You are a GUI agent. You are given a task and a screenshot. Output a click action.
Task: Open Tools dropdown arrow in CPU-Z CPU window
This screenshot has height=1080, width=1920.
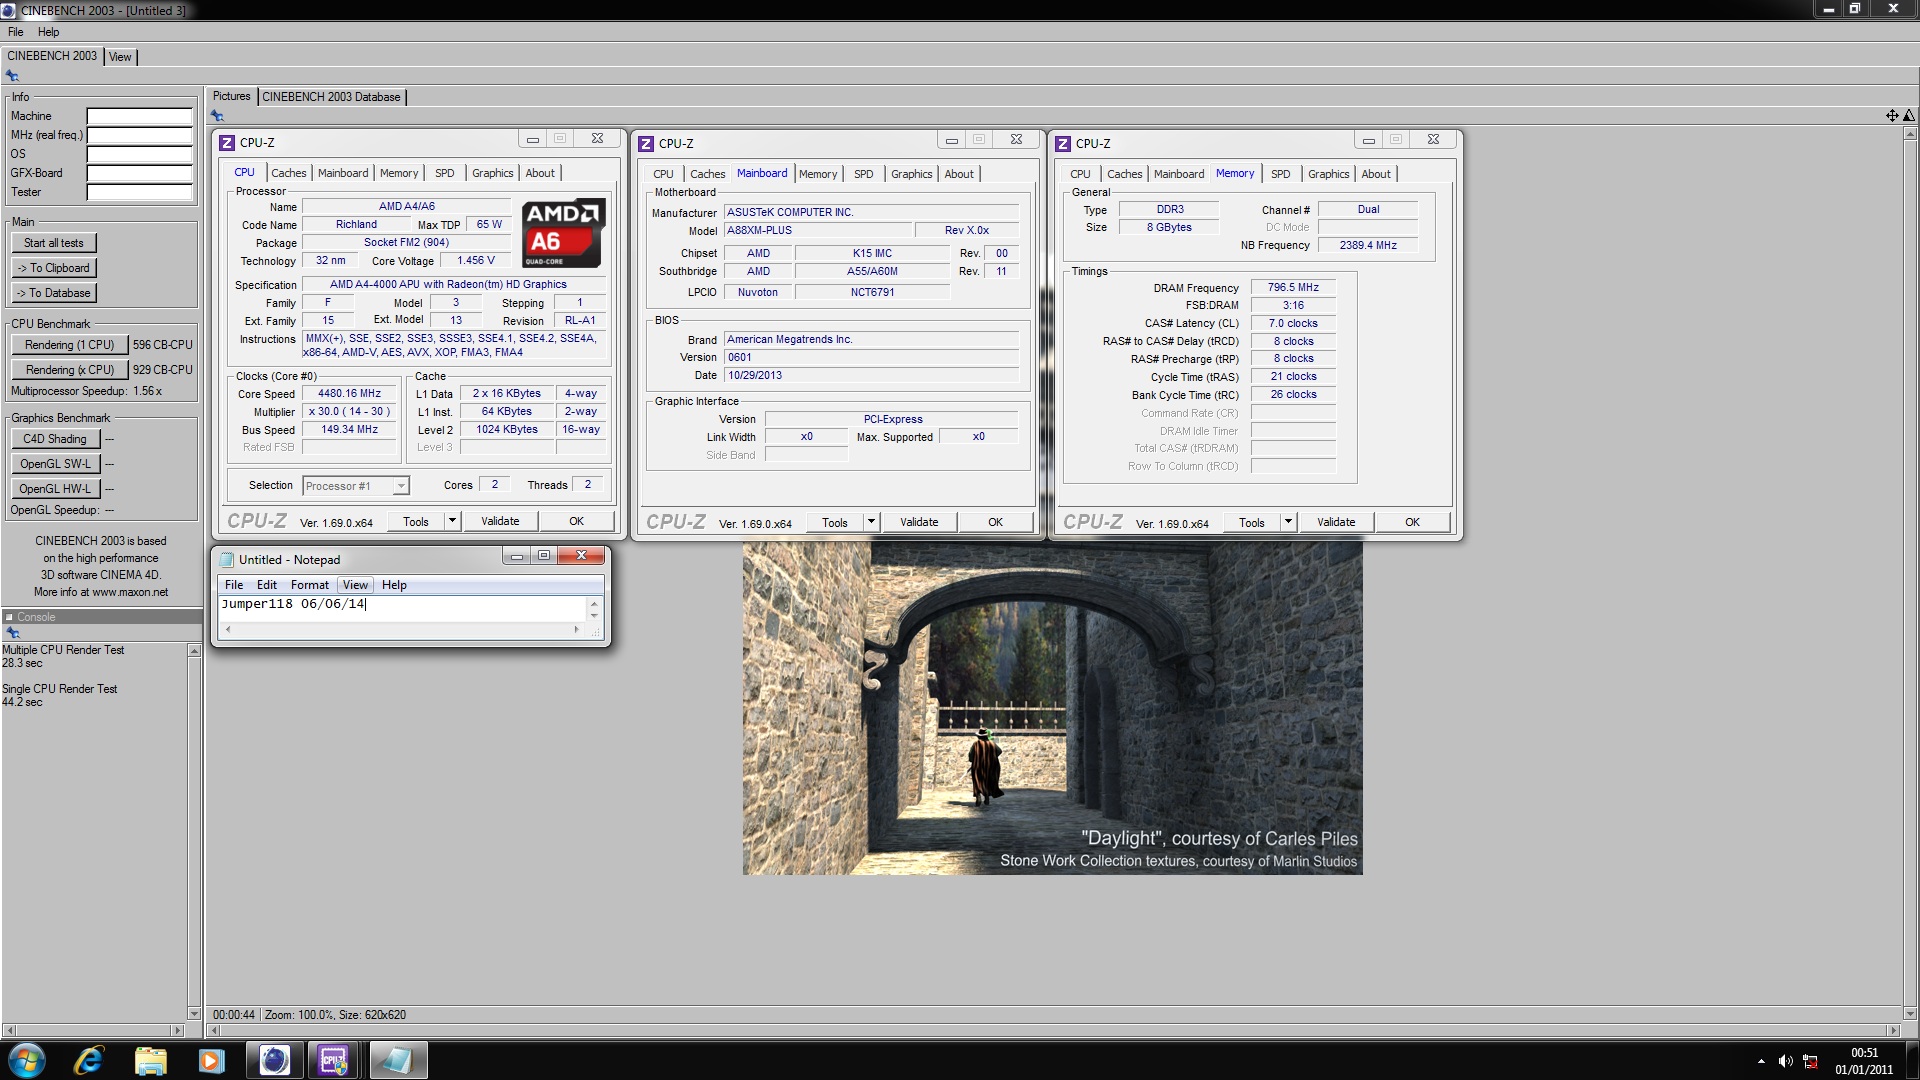[x=452, y=520]
